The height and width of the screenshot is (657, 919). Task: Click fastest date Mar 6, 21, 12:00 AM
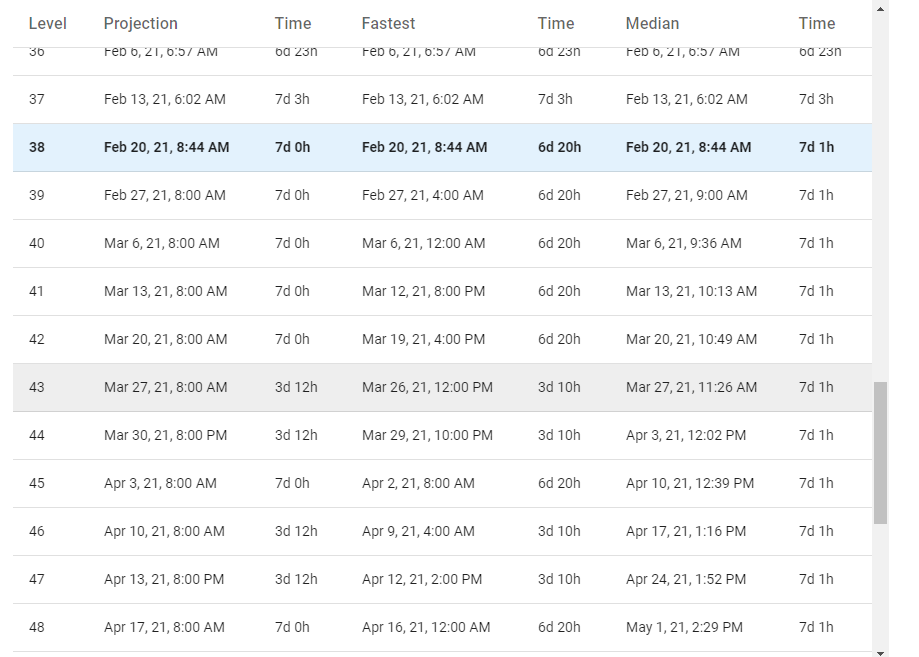(x=423, y=243)
